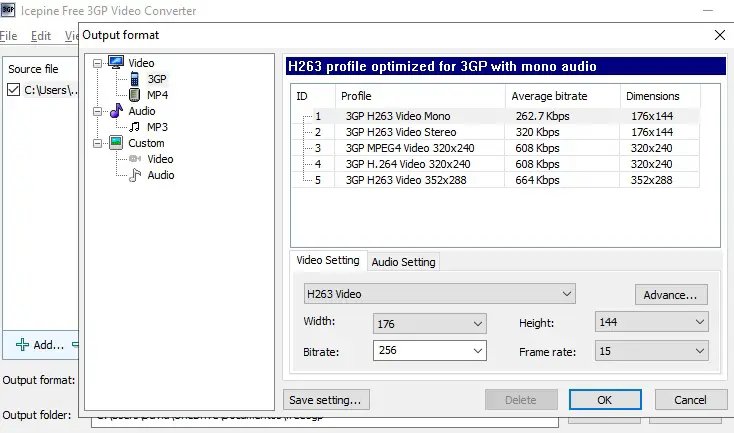Uncheck the C:\Users source file checkbox
This screenshot has height=433, width=734.
pos(14,89)
